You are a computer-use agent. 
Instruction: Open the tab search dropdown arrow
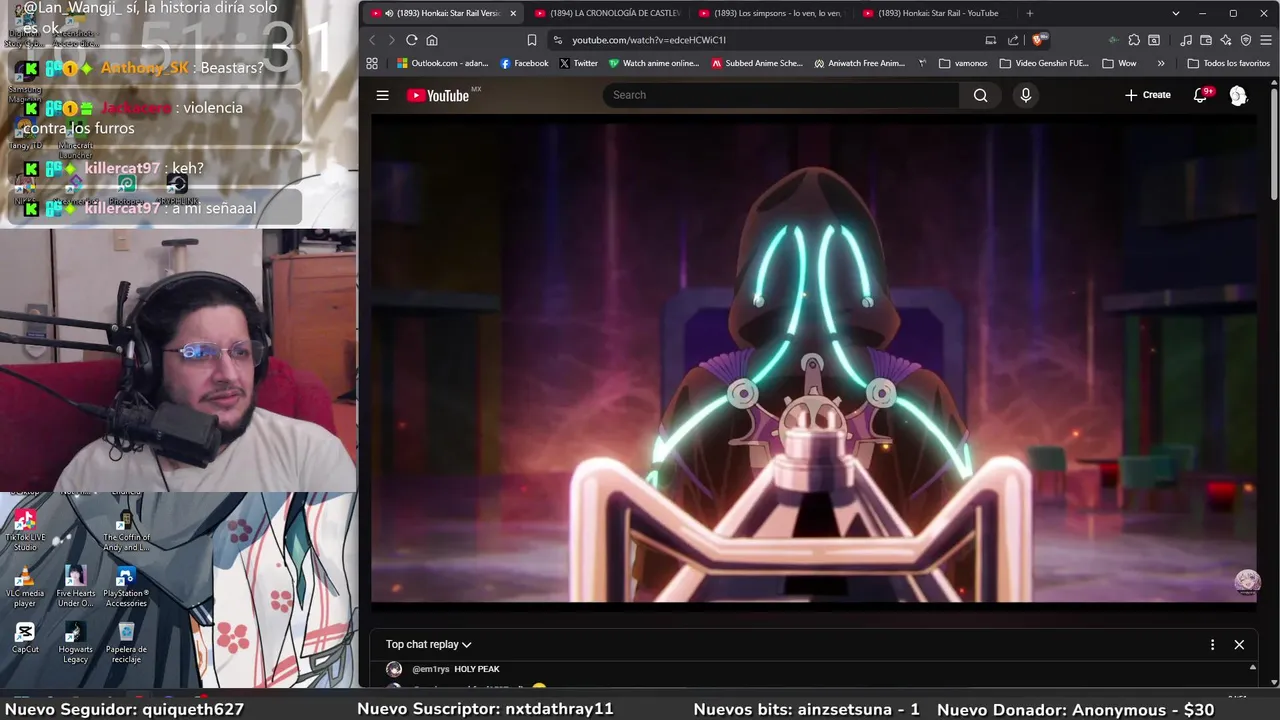[x=1176, y=13]
